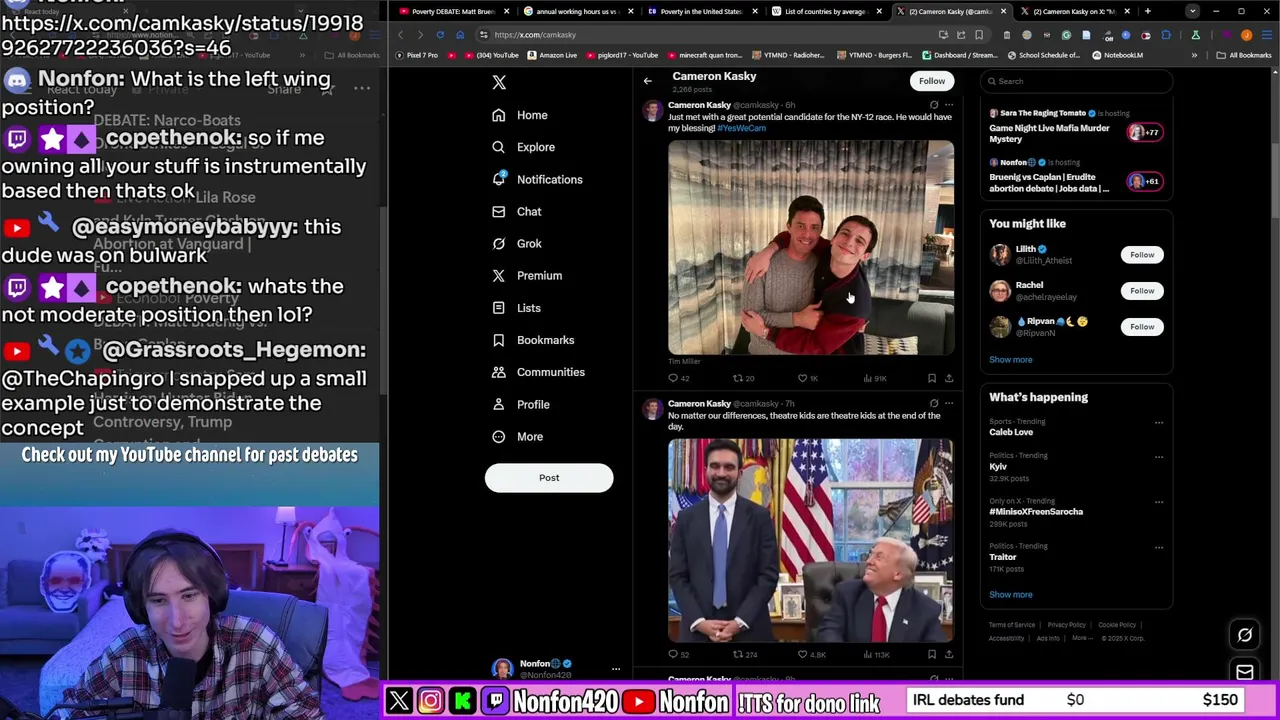Screen dimensions: 1280x720
Task: Follow Rachel from suggestions
Action: (x=1142, y=291)
